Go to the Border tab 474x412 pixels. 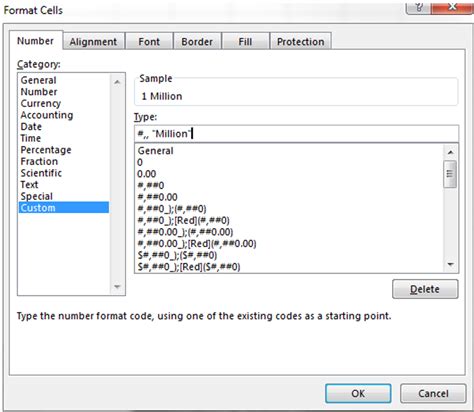[197, 42]
